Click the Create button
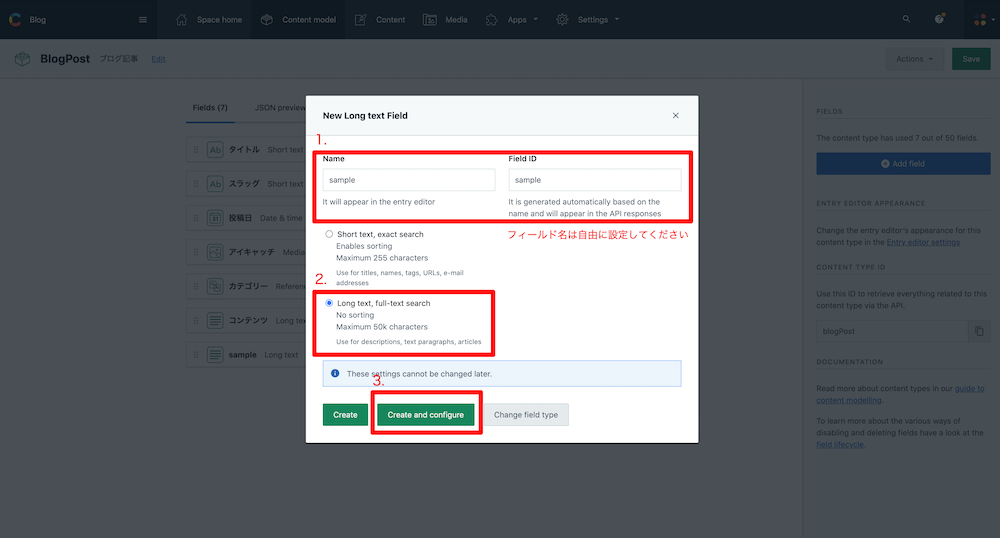Viewport: 1000px width, 538px height. pyautogui.click(x=345, y=415)
